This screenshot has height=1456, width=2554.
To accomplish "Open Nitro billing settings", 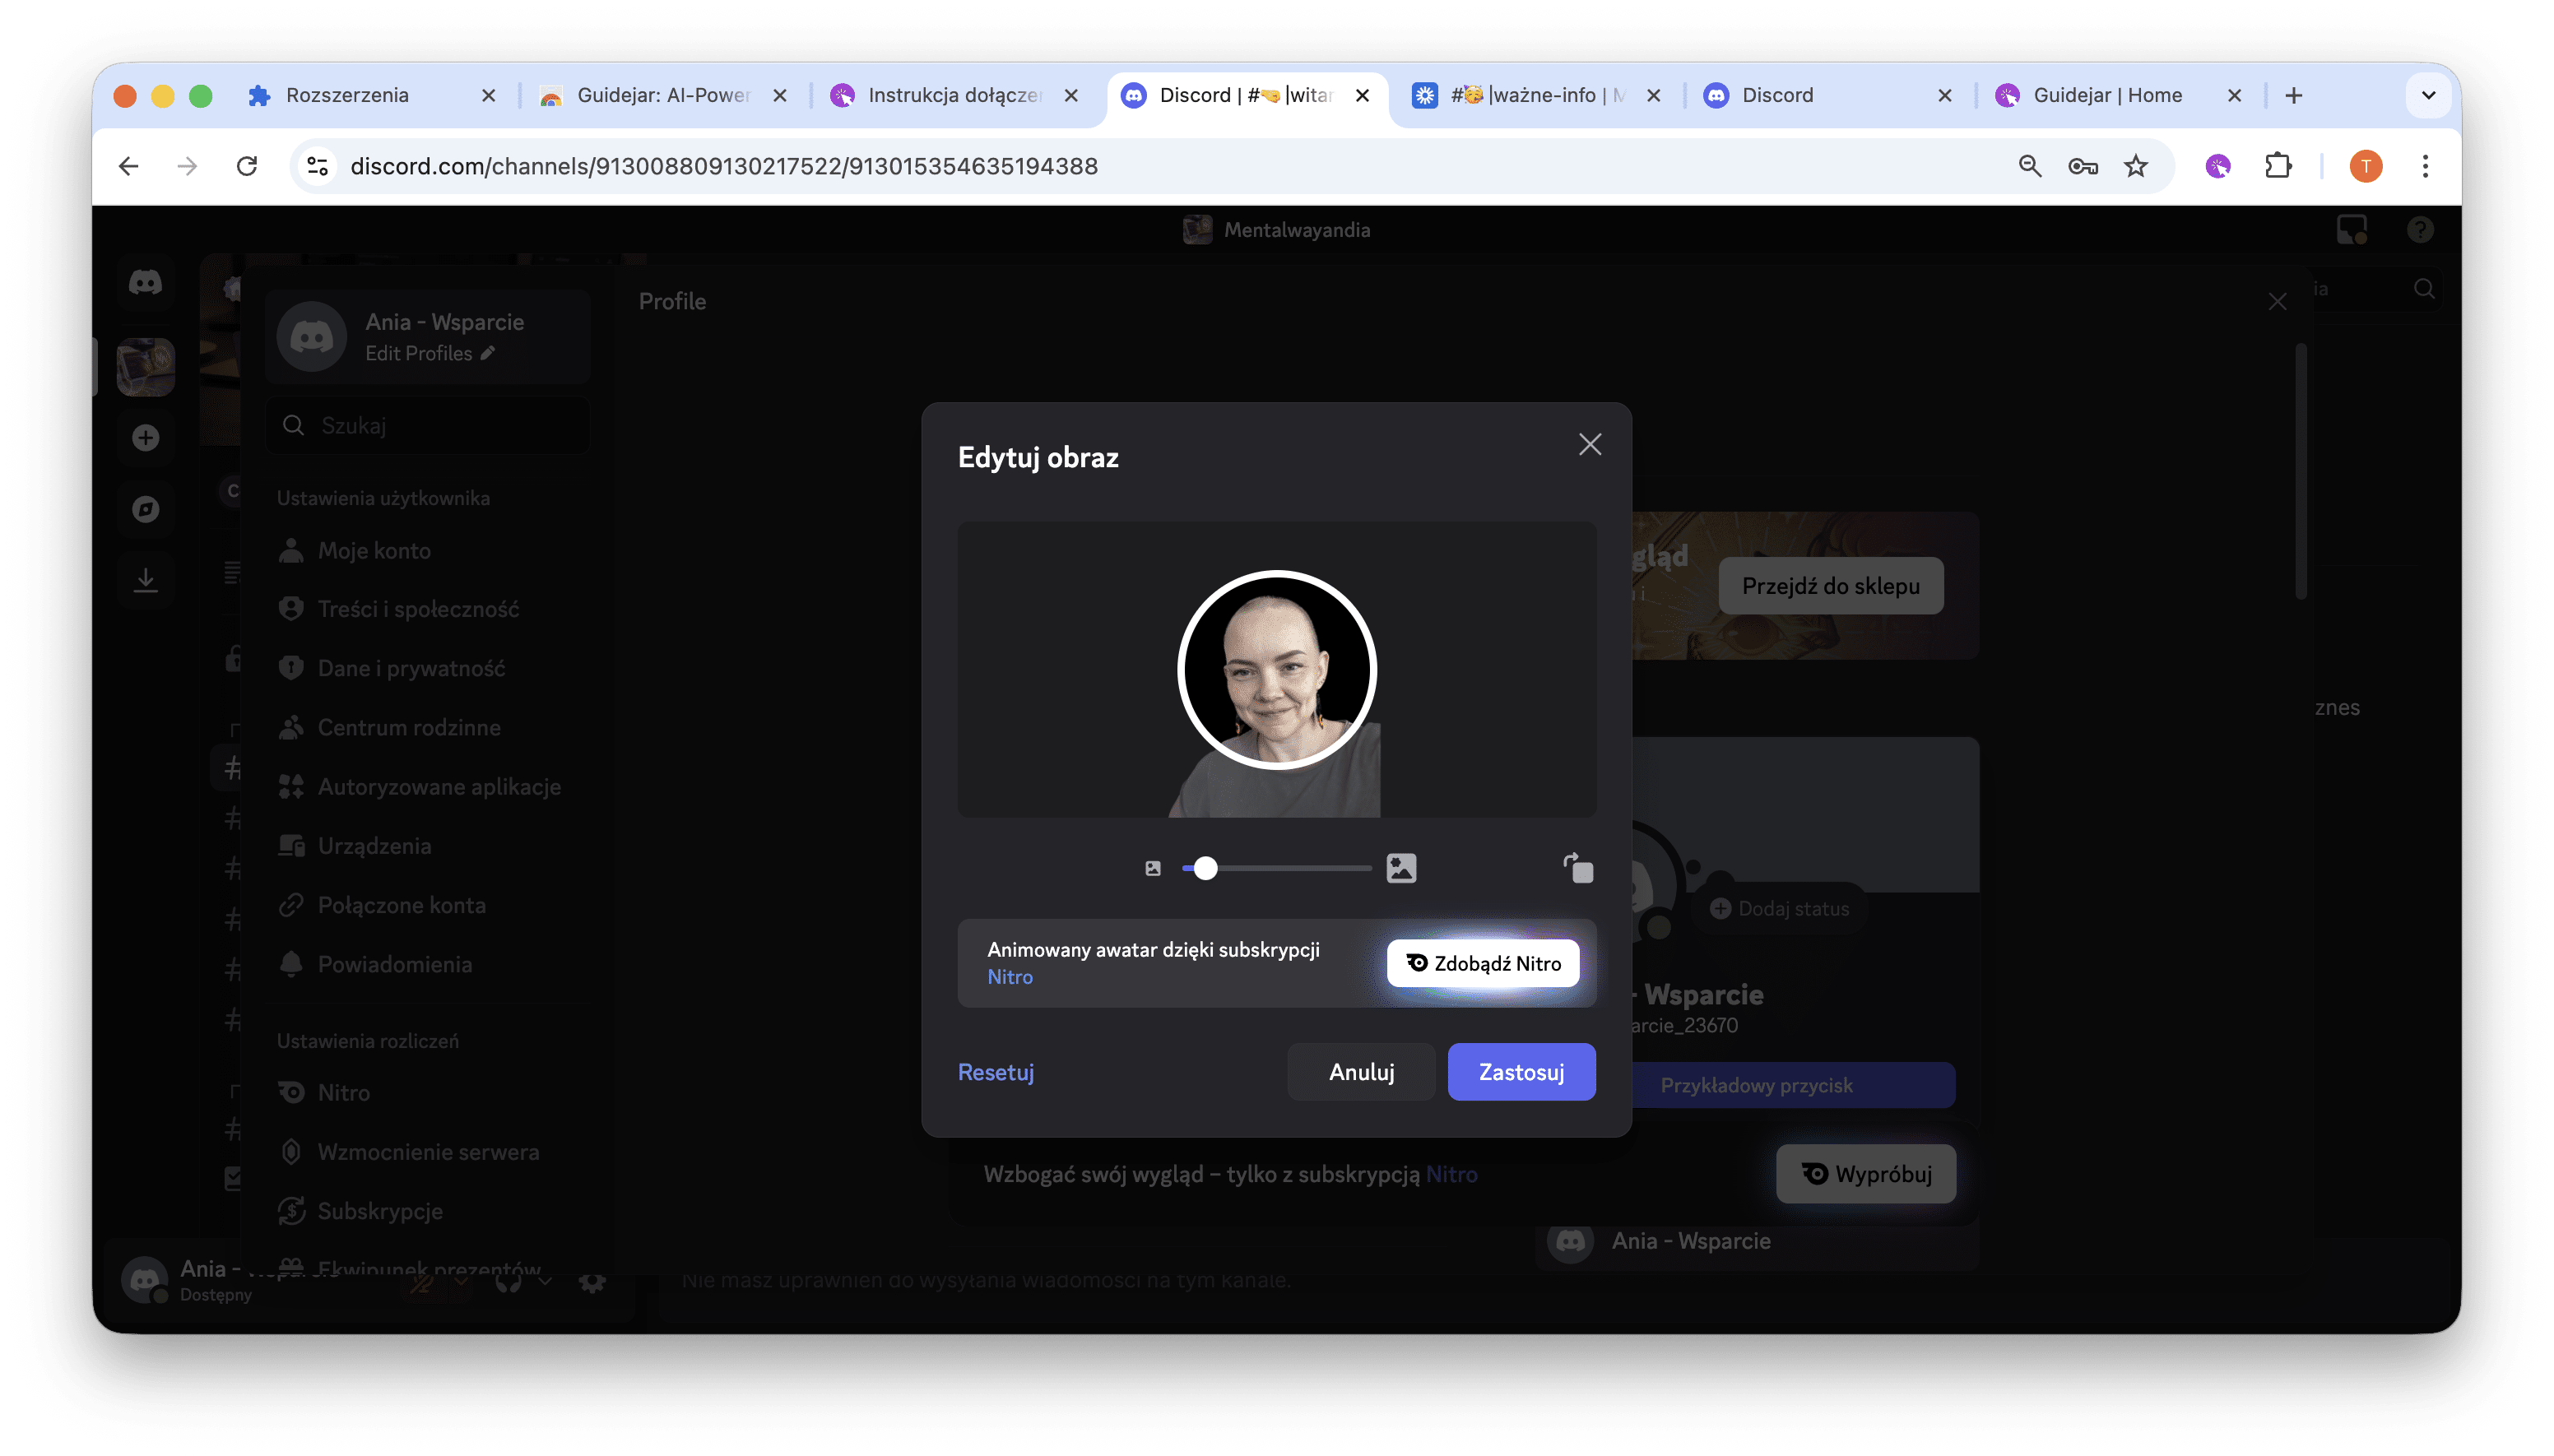I will [x=428, y=1093].
